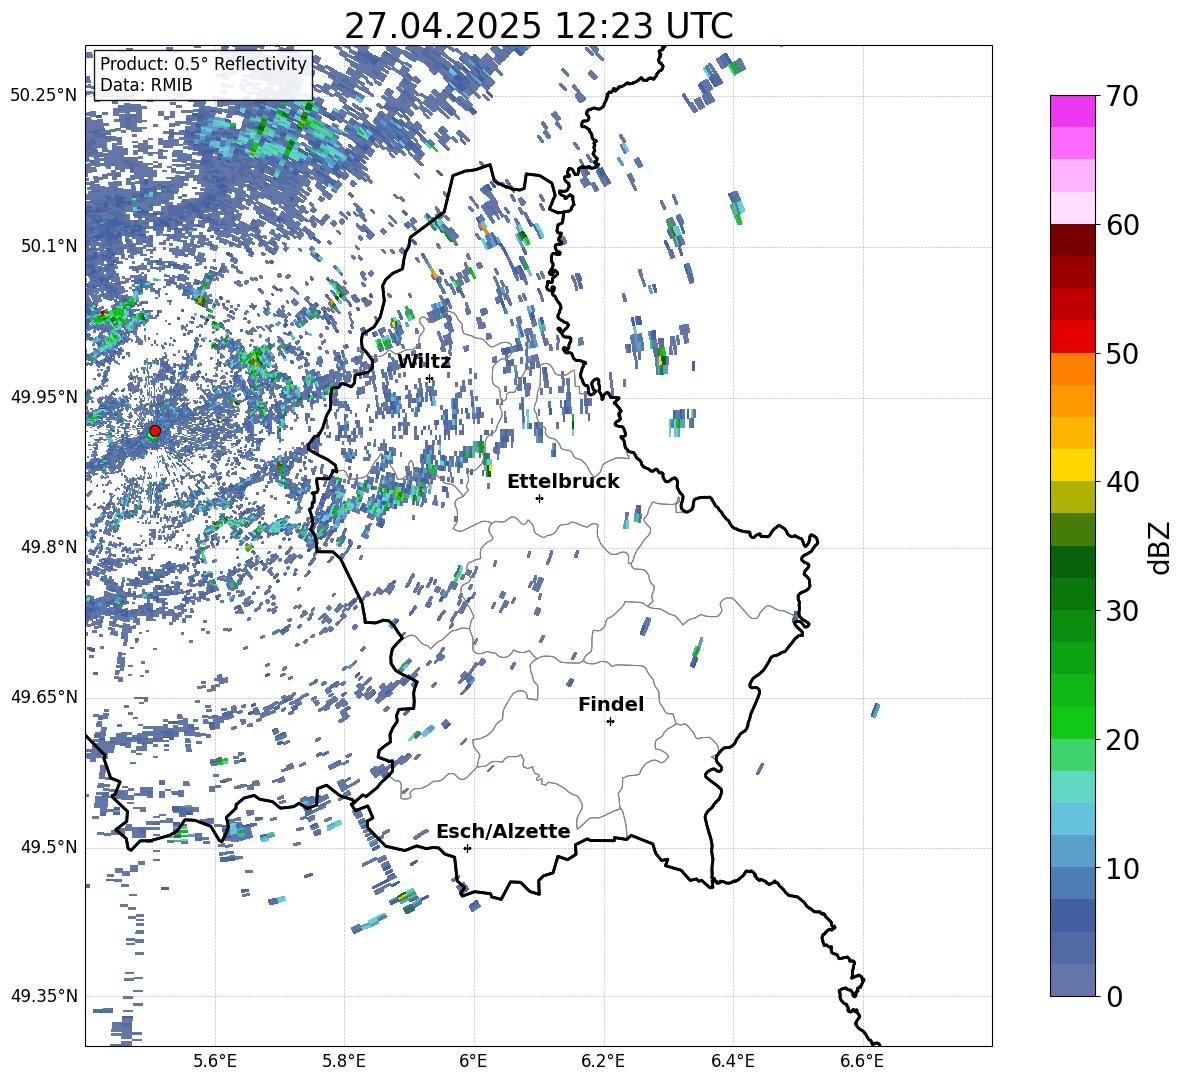Click the latitude label 49.35°N
This screenshot has width=1184, height=1081.
tap(44, 996)
